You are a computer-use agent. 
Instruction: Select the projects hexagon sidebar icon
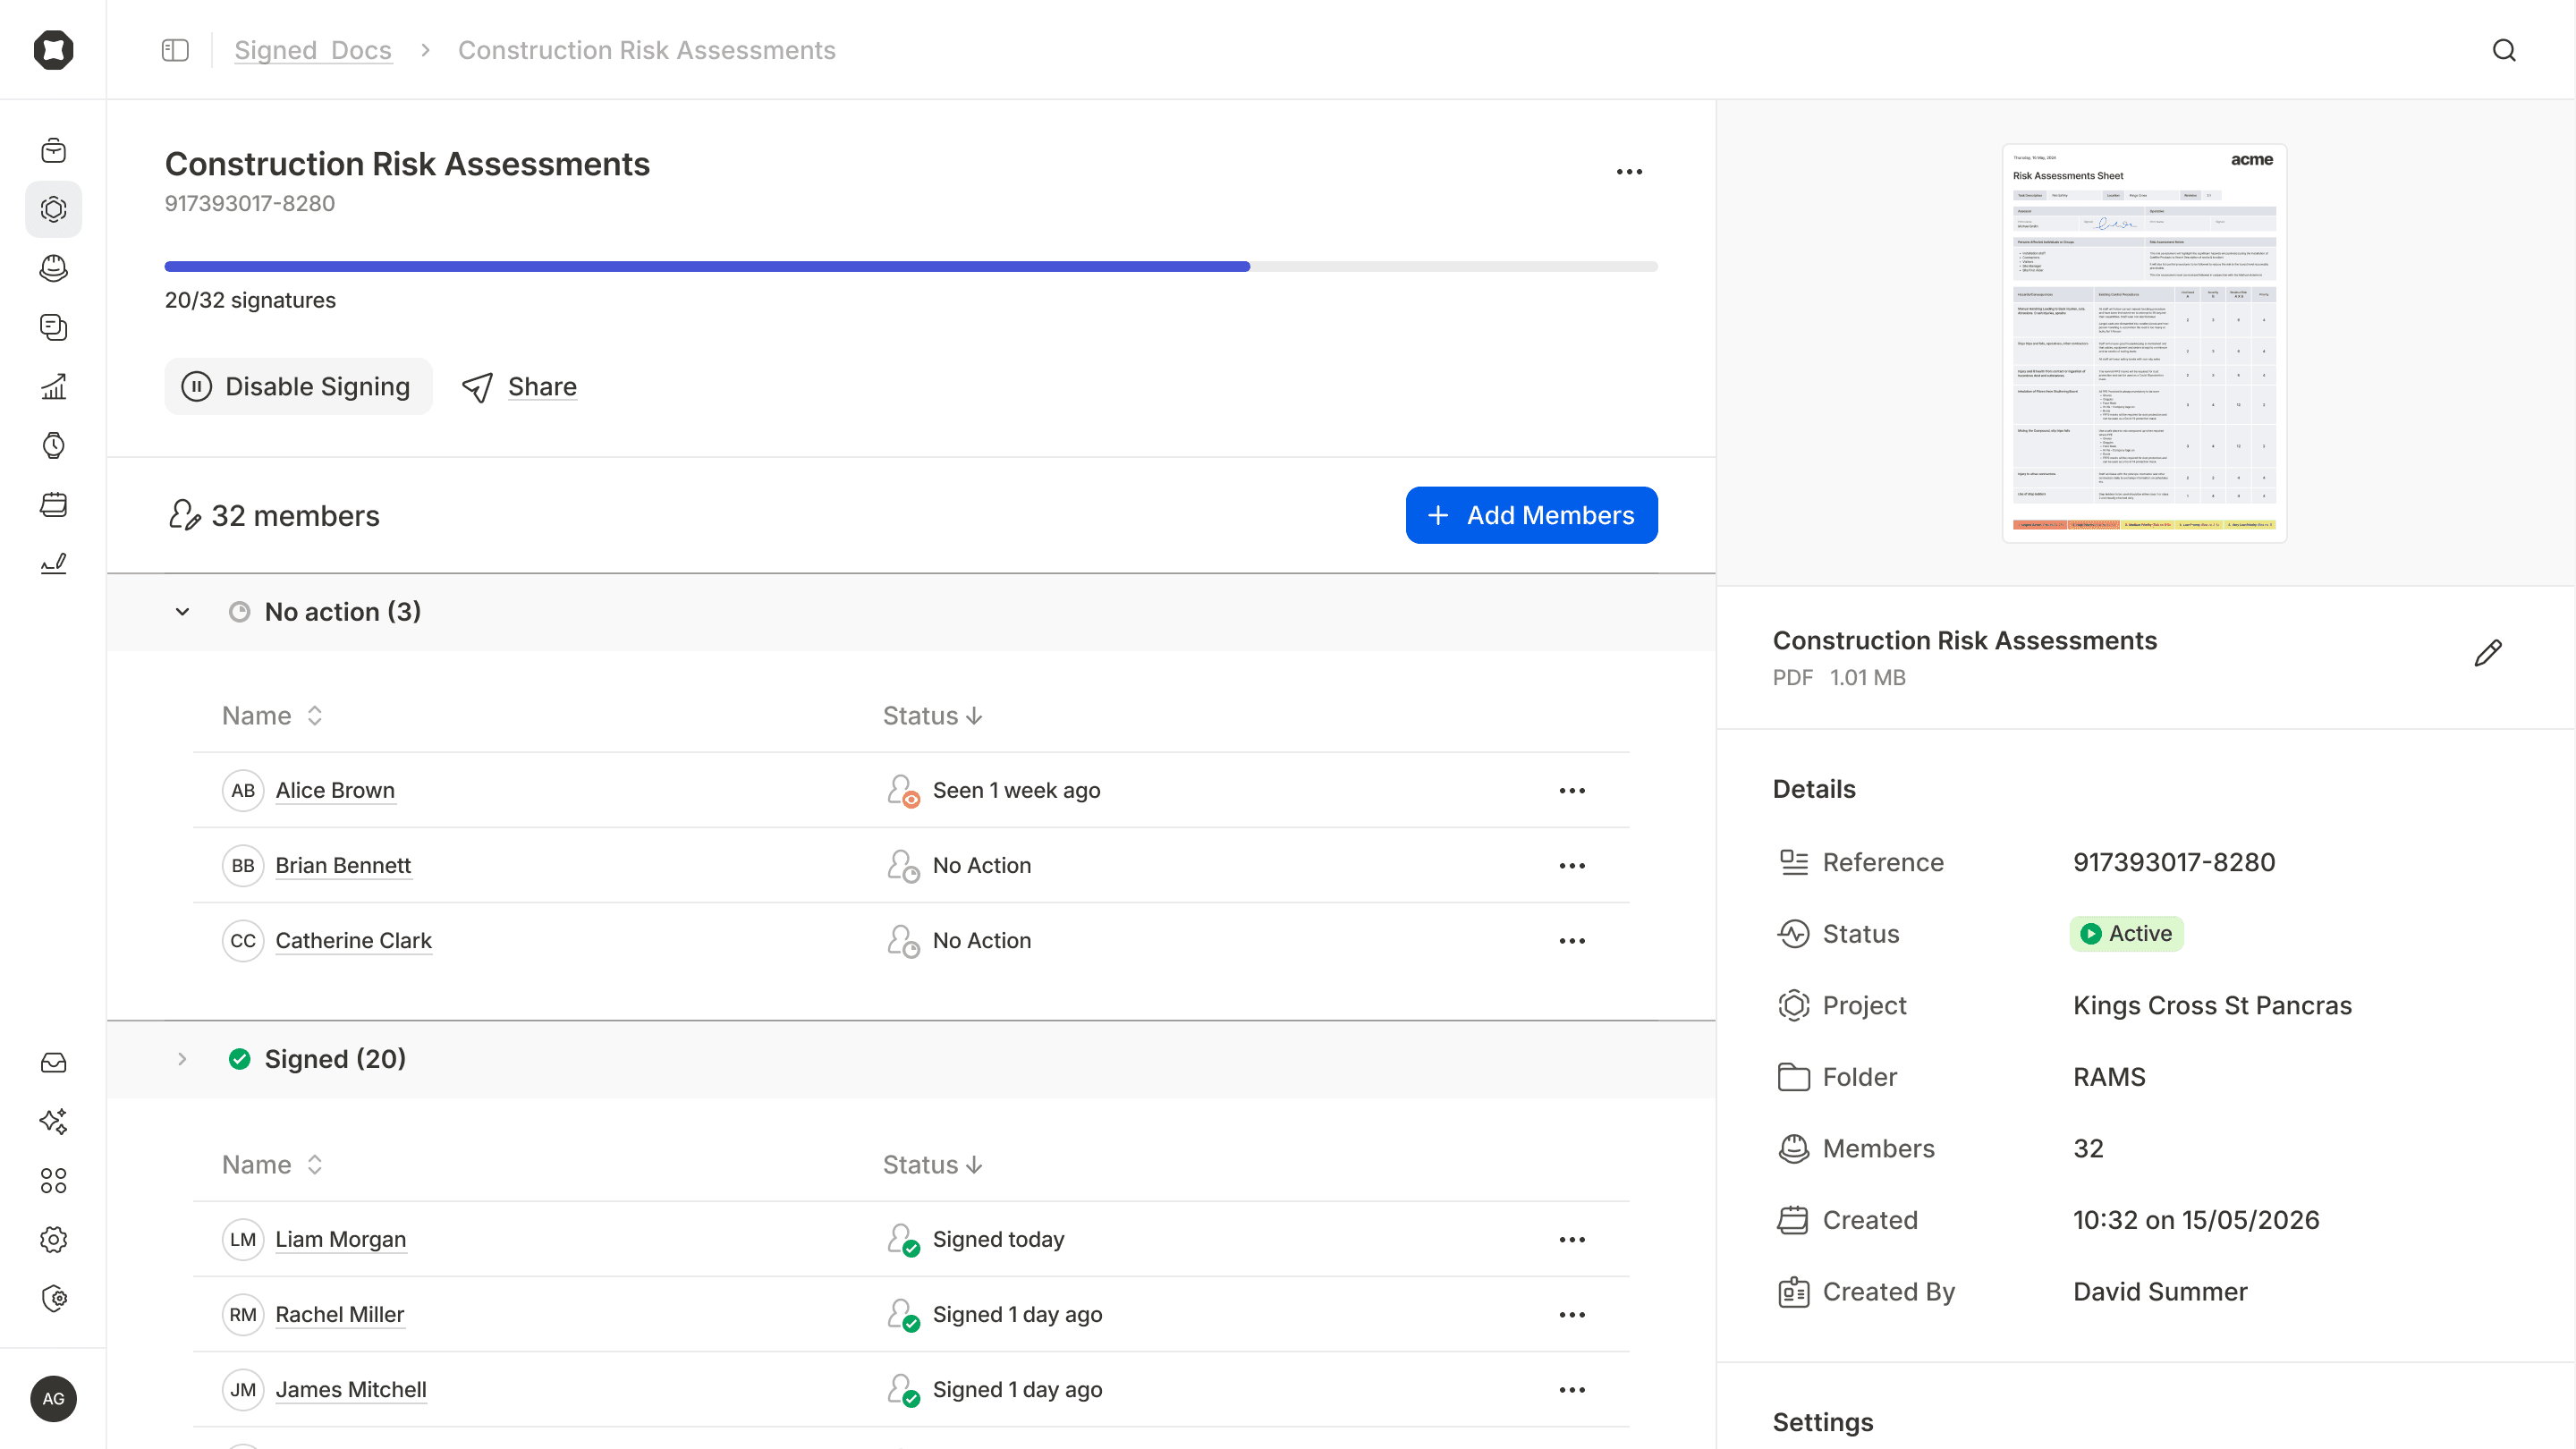53,209
